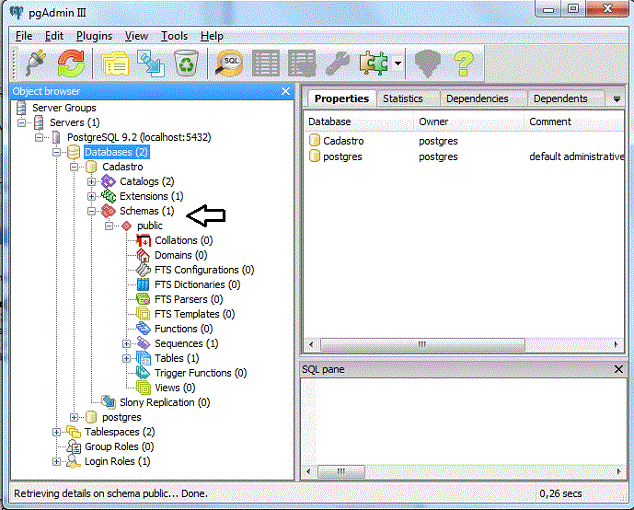Image resolution: width=634 pixels, height=510 pixels.
Task: Close the Object browser panel
Action: tap(285, 91)
